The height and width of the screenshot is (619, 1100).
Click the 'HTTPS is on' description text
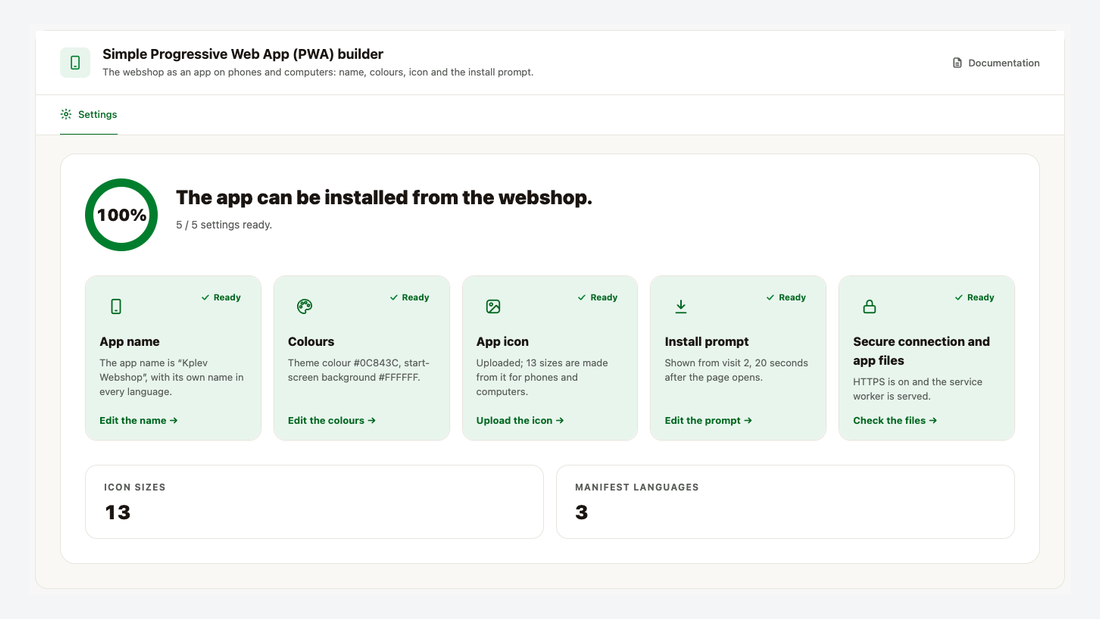pos(918,389)
